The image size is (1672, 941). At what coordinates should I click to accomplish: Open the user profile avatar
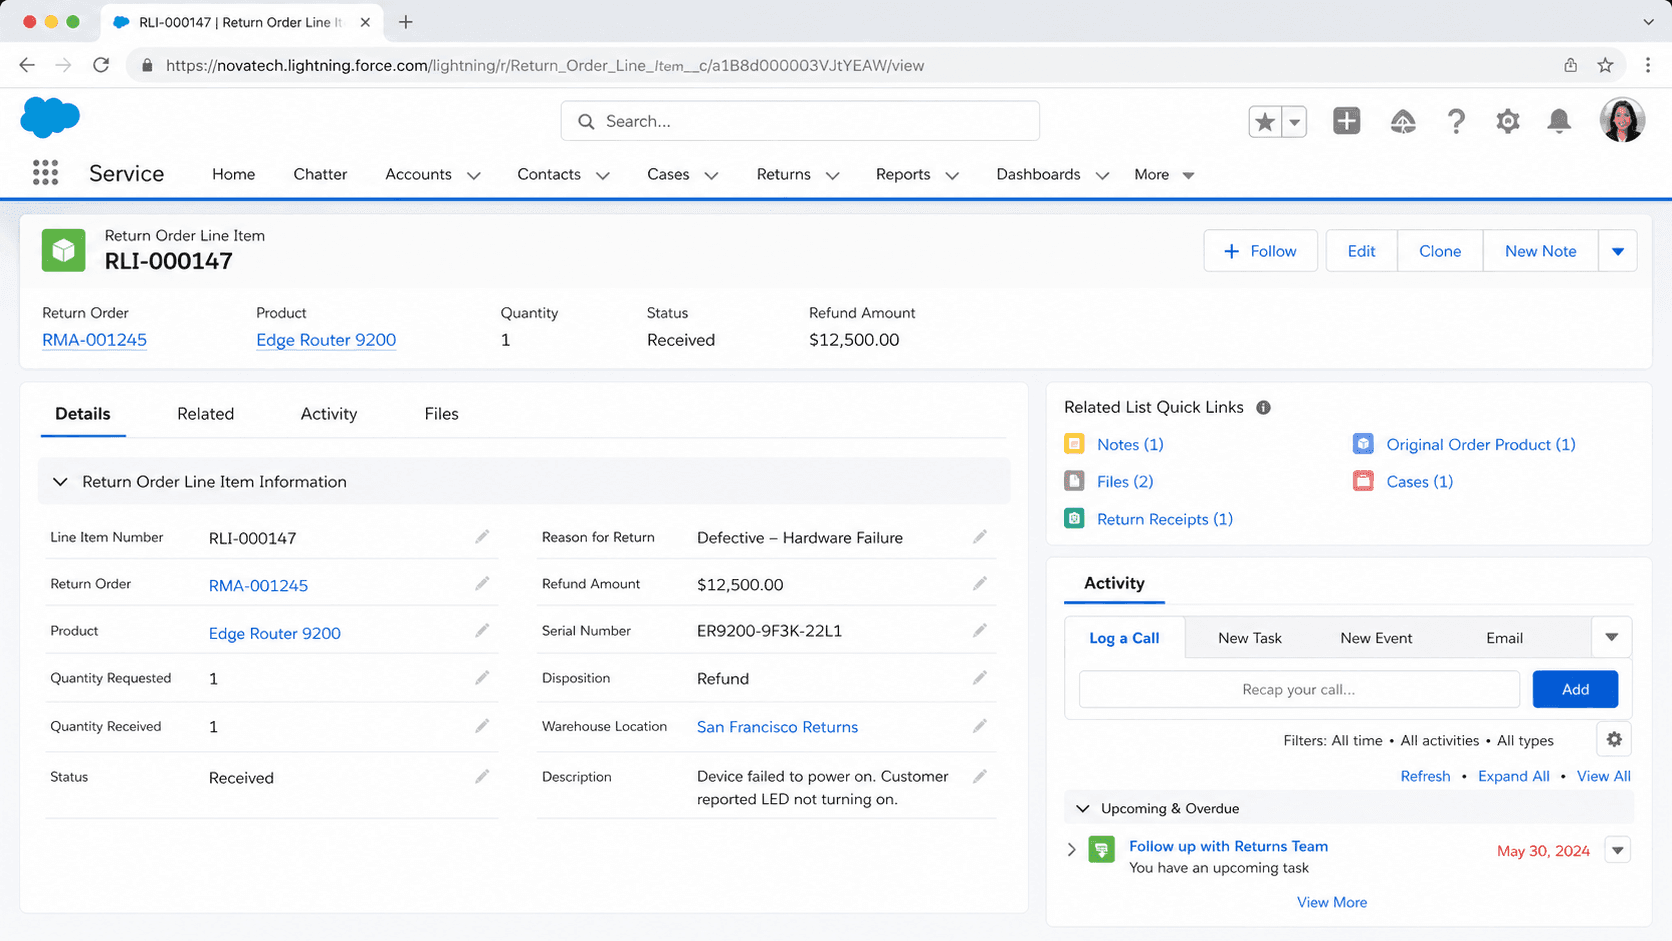tap(1622, 120)
